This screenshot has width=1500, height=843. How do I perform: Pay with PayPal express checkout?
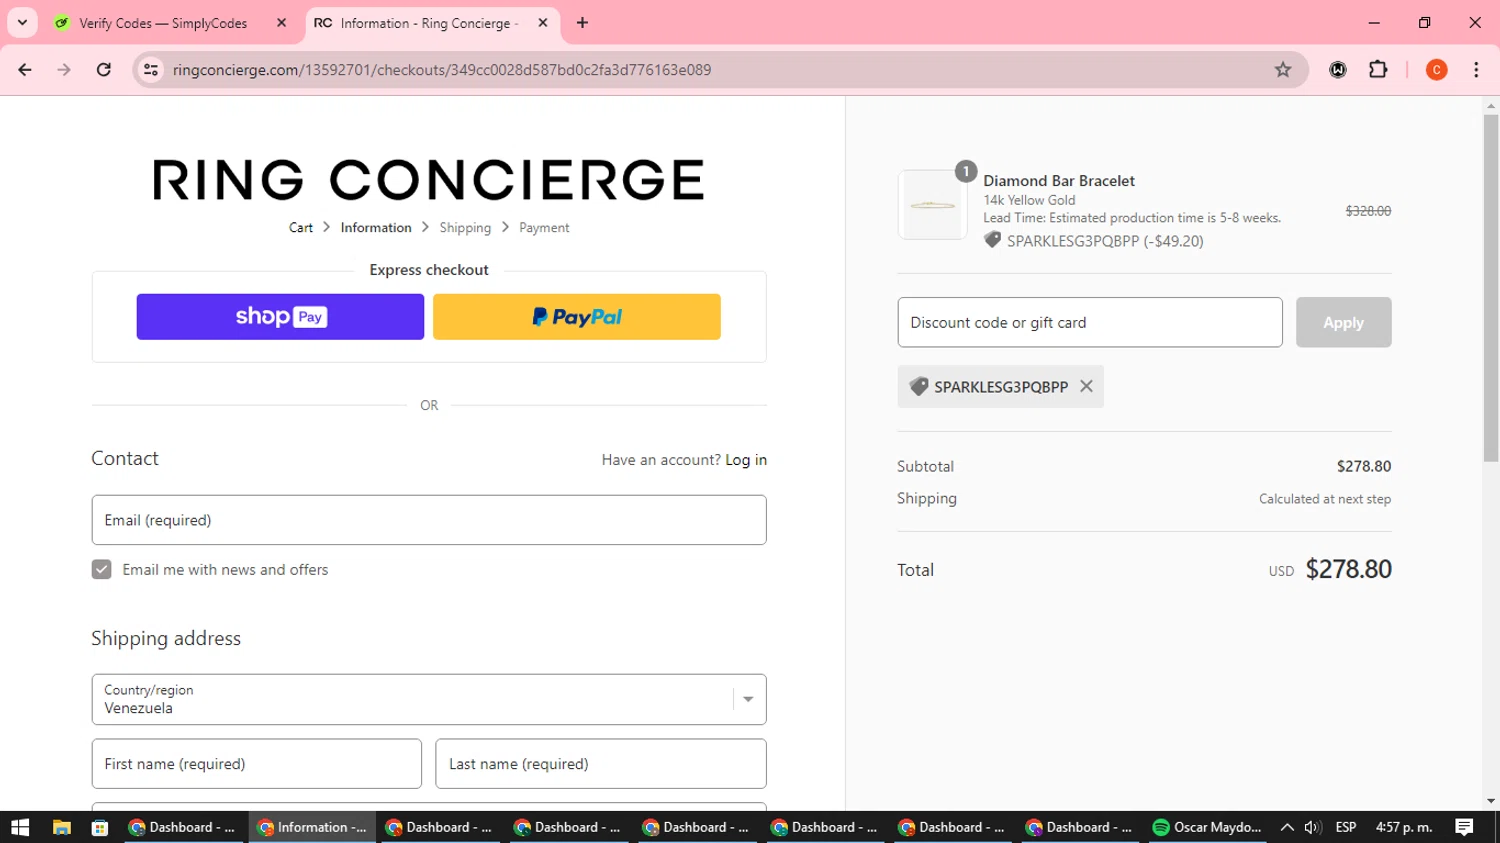[577, 317]
